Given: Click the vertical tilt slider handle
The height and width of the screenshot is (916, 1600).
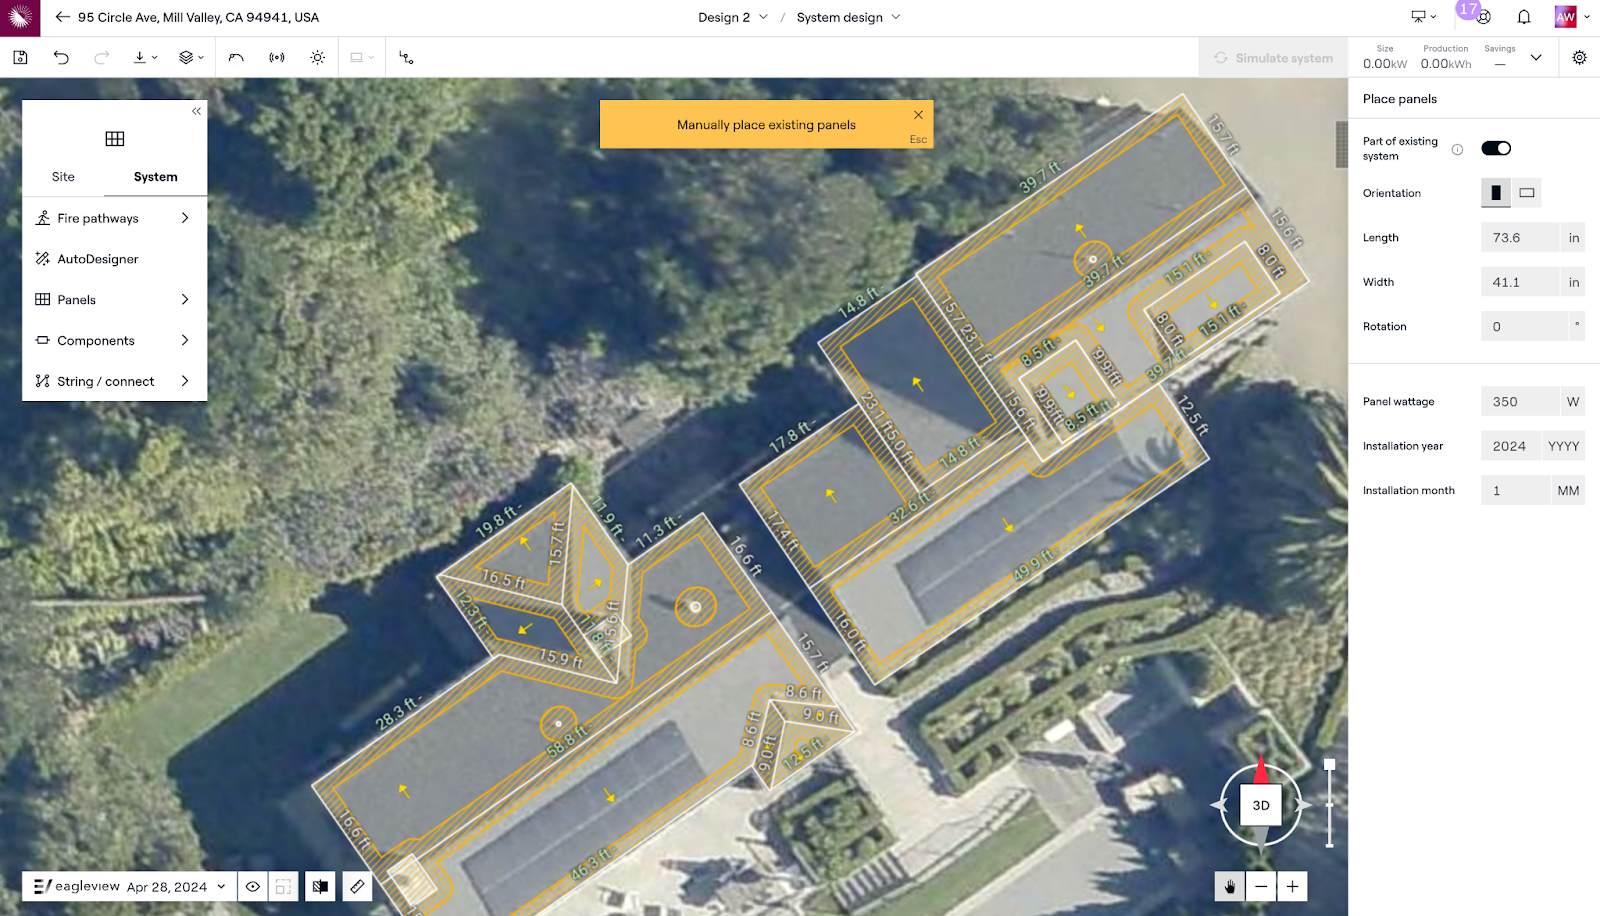Looking at the screenshot, I should 1329,765.
